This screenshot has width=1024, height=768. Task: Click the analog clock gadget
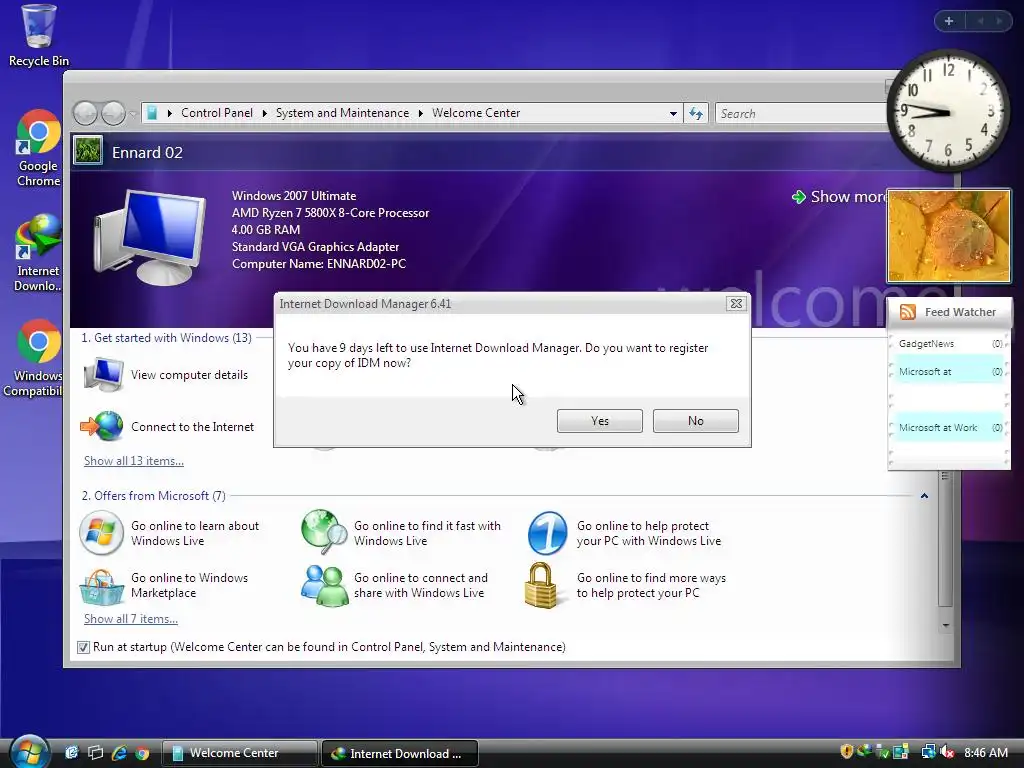point(948,112)
